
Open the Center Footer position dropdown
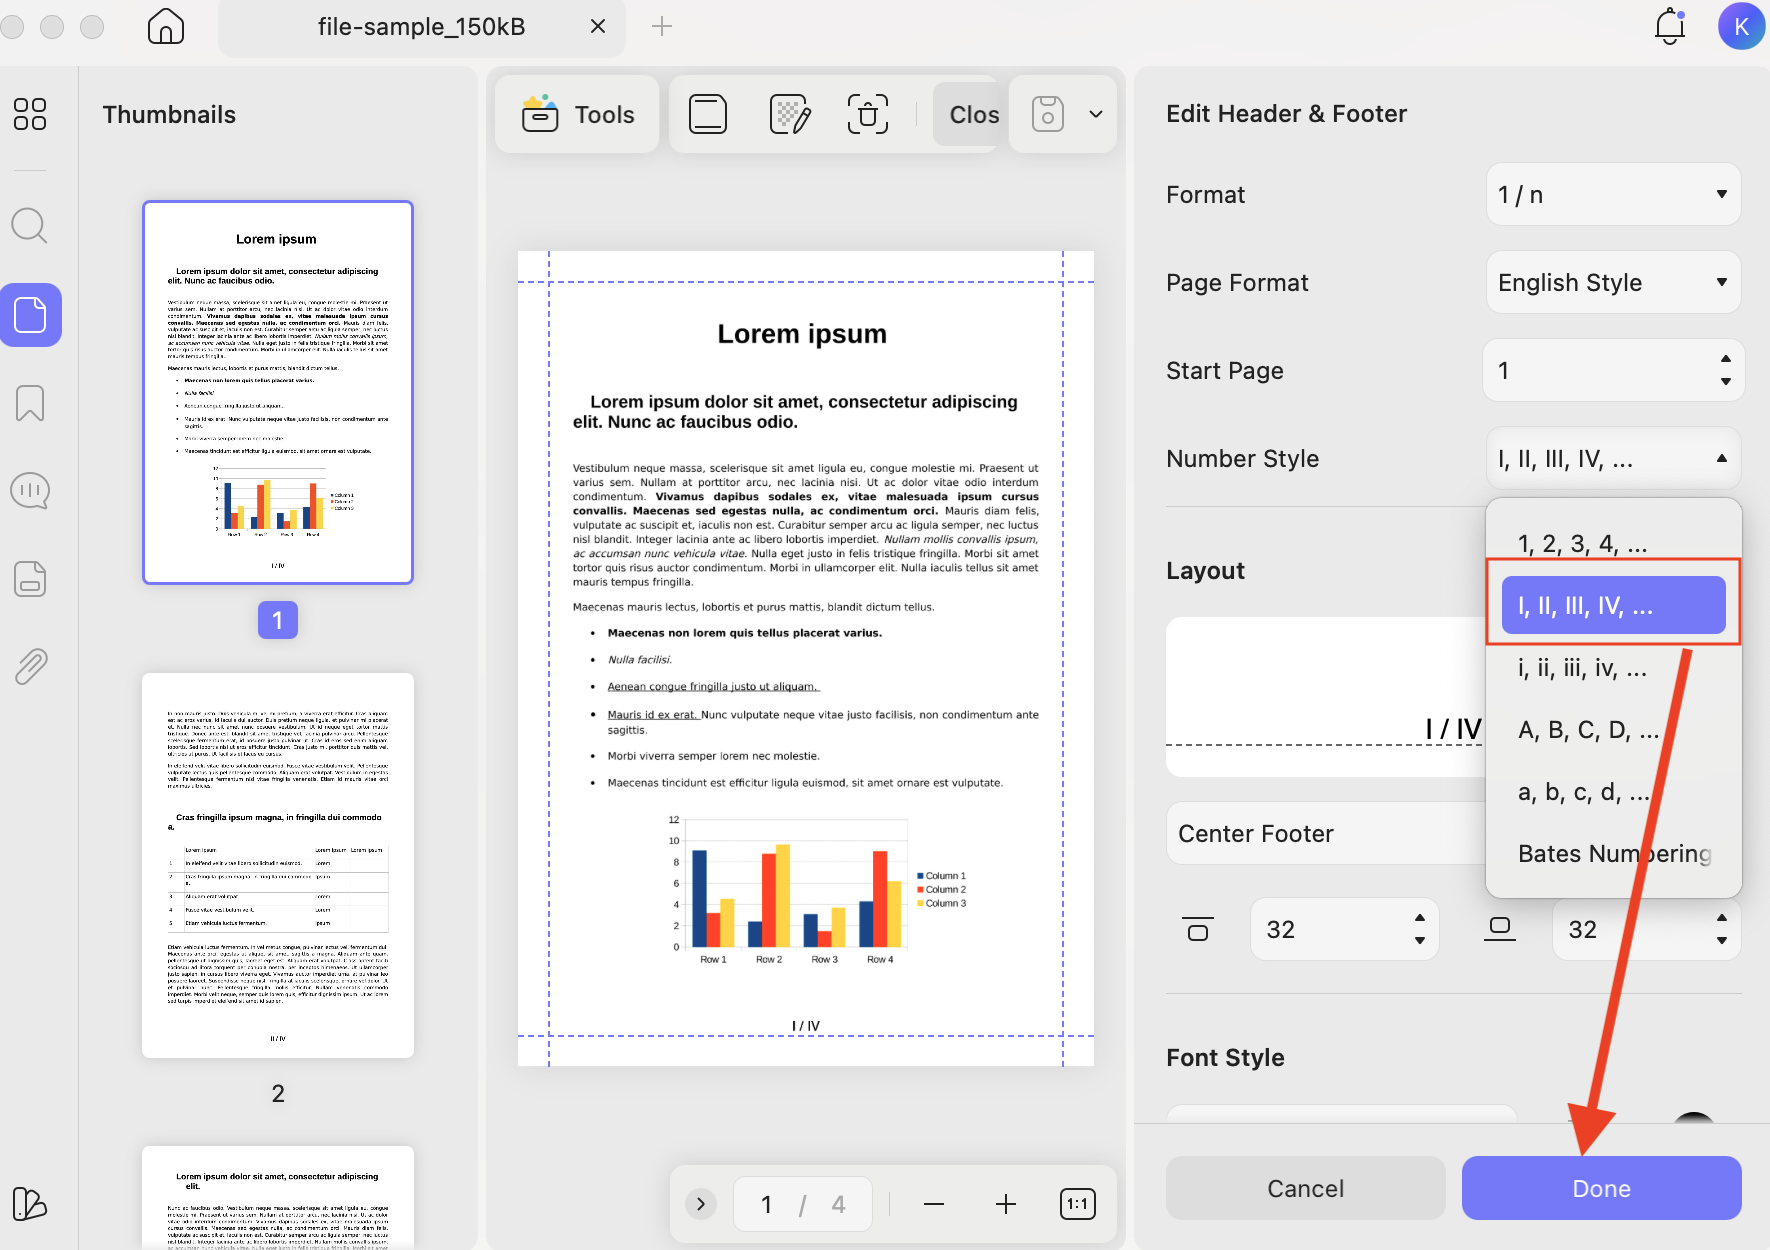tap(1326, 834)
